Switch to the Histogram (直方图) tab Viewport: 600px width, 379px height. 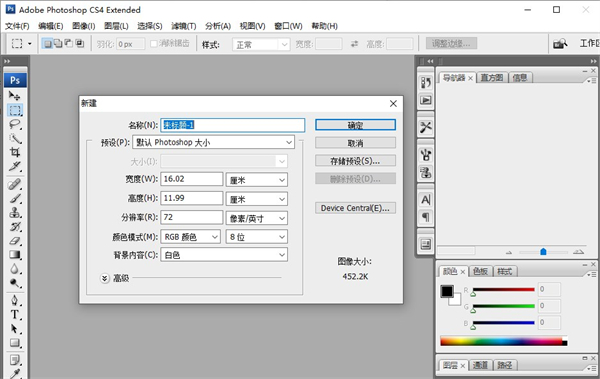click(x=492, y=78)
